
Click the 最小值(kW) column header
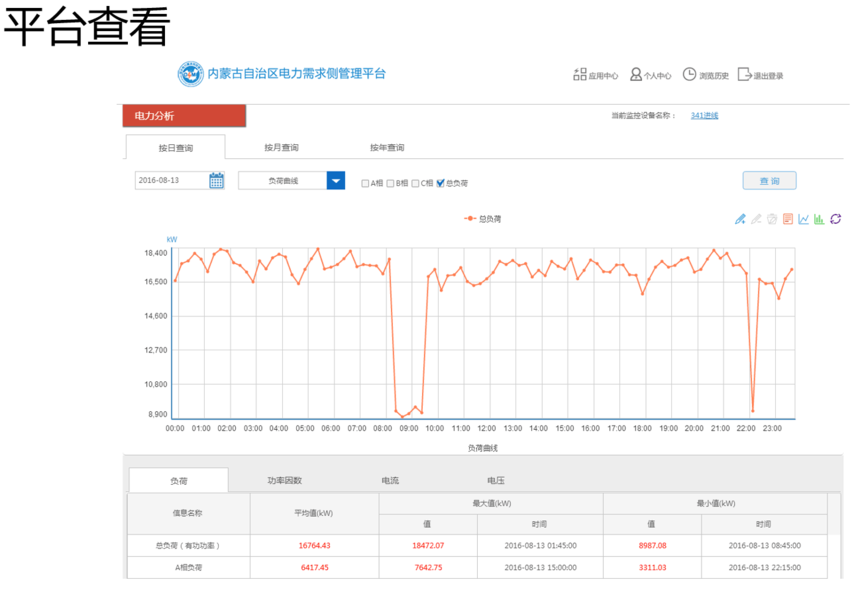click(716, 503)
